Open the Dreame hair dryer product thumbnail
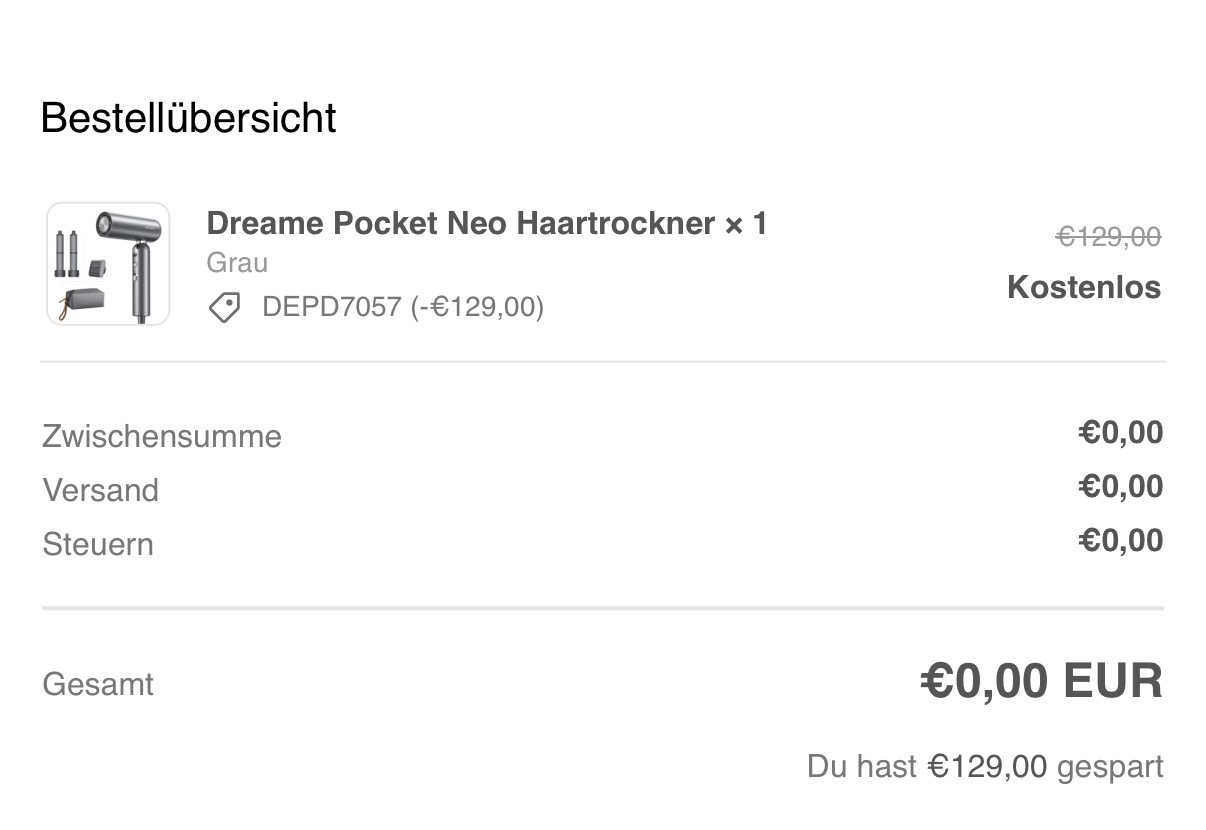 (108, 264)
